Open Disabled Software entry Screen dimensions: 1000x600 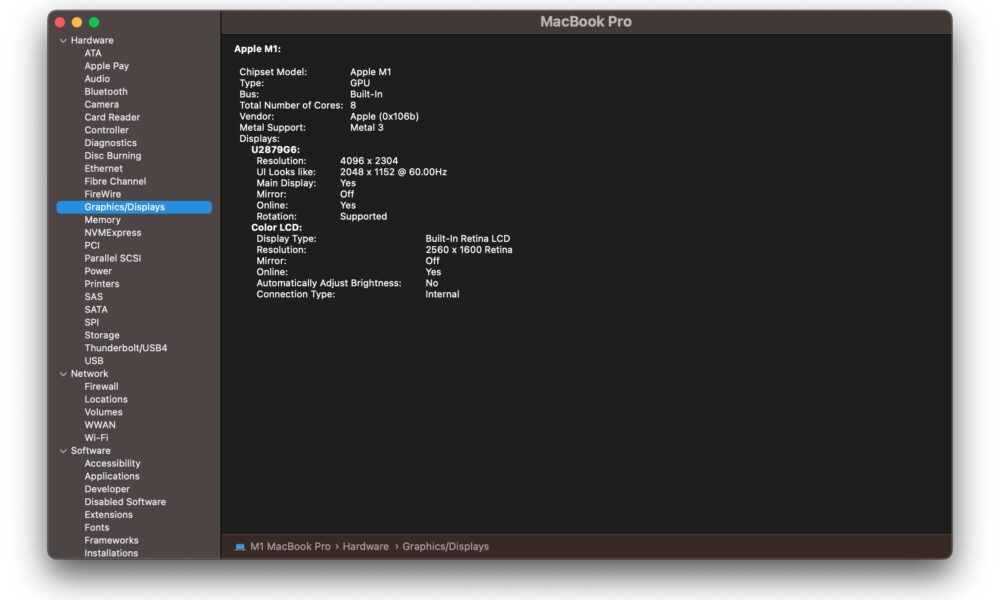(x=125, y=502)
